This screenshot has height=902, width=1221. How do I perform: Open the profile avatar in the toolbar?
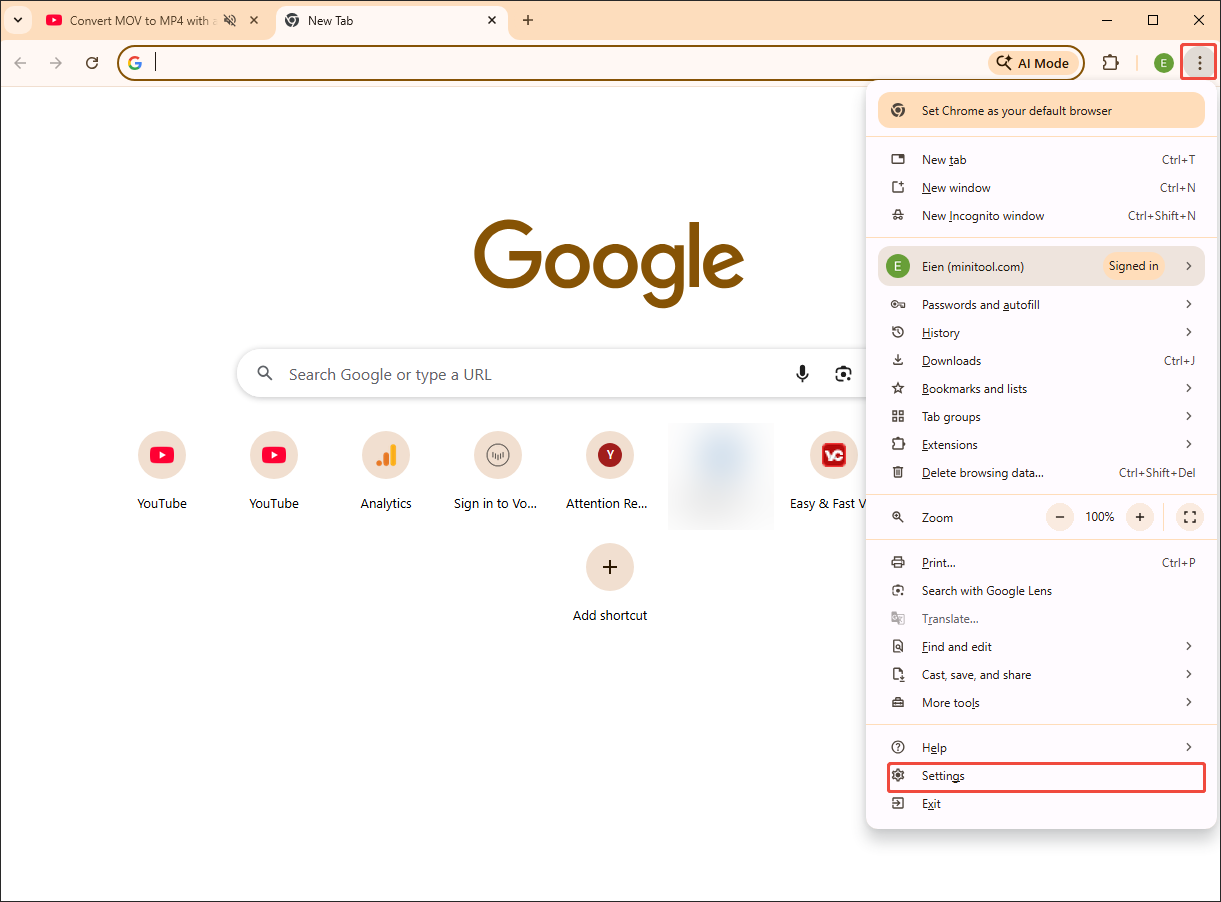[1163, 62]
